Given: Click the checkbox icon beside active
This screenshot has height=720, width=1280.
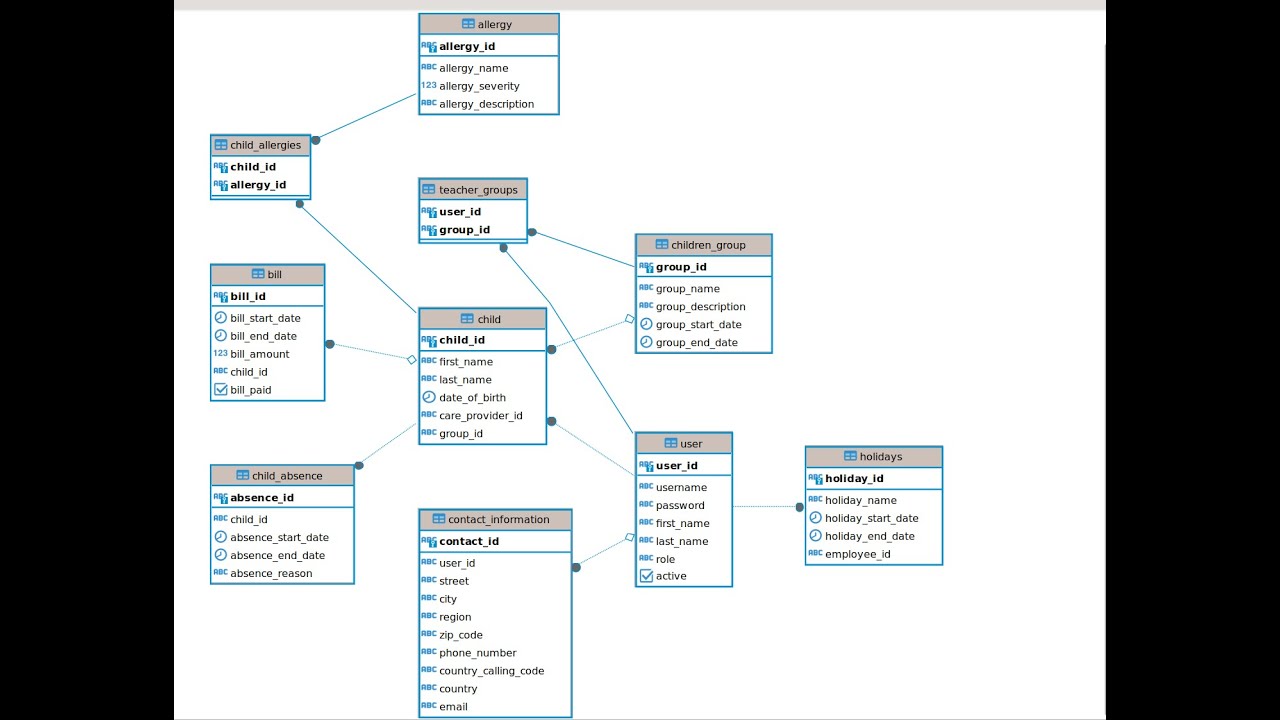Looking at the screenshot, I should [x=646, y=576].
